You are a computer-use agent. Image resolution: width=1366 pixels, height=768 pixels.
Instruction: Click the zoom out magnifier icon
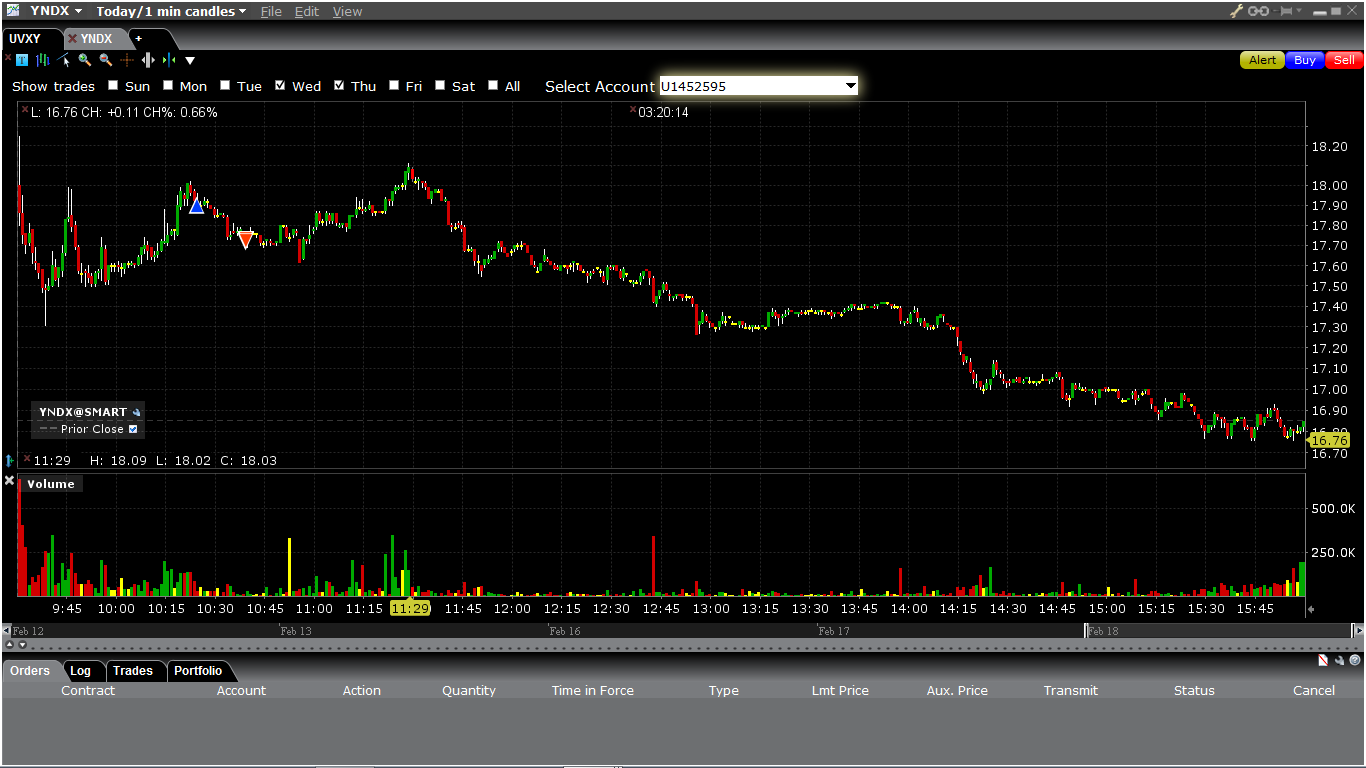point(106,60)
